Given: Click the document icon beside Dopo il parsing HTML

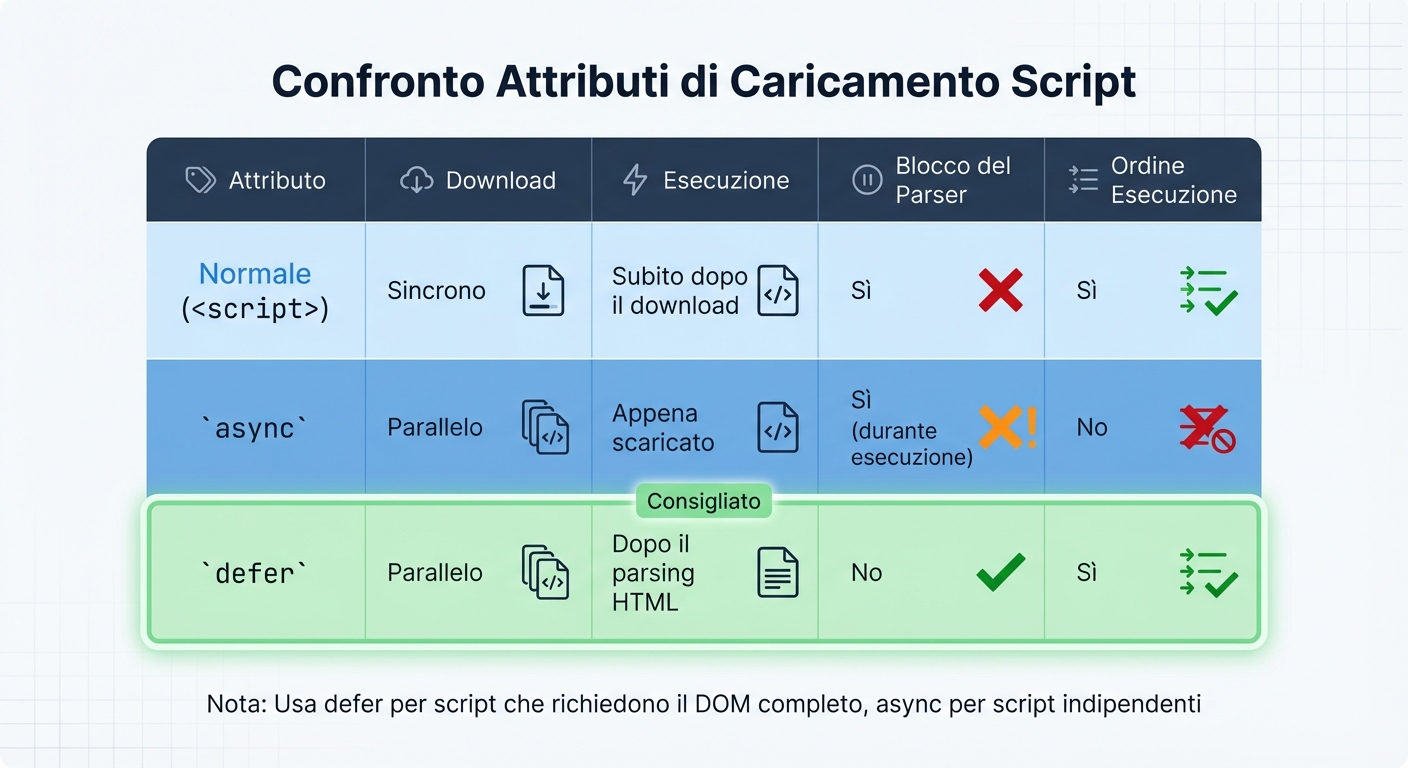Looking at the screenshot, I should click(777, 572).
